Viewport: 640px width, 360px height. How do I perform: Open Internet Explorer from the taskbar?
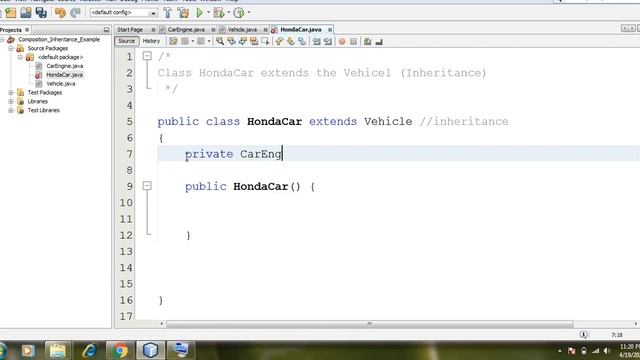(89, 351)
